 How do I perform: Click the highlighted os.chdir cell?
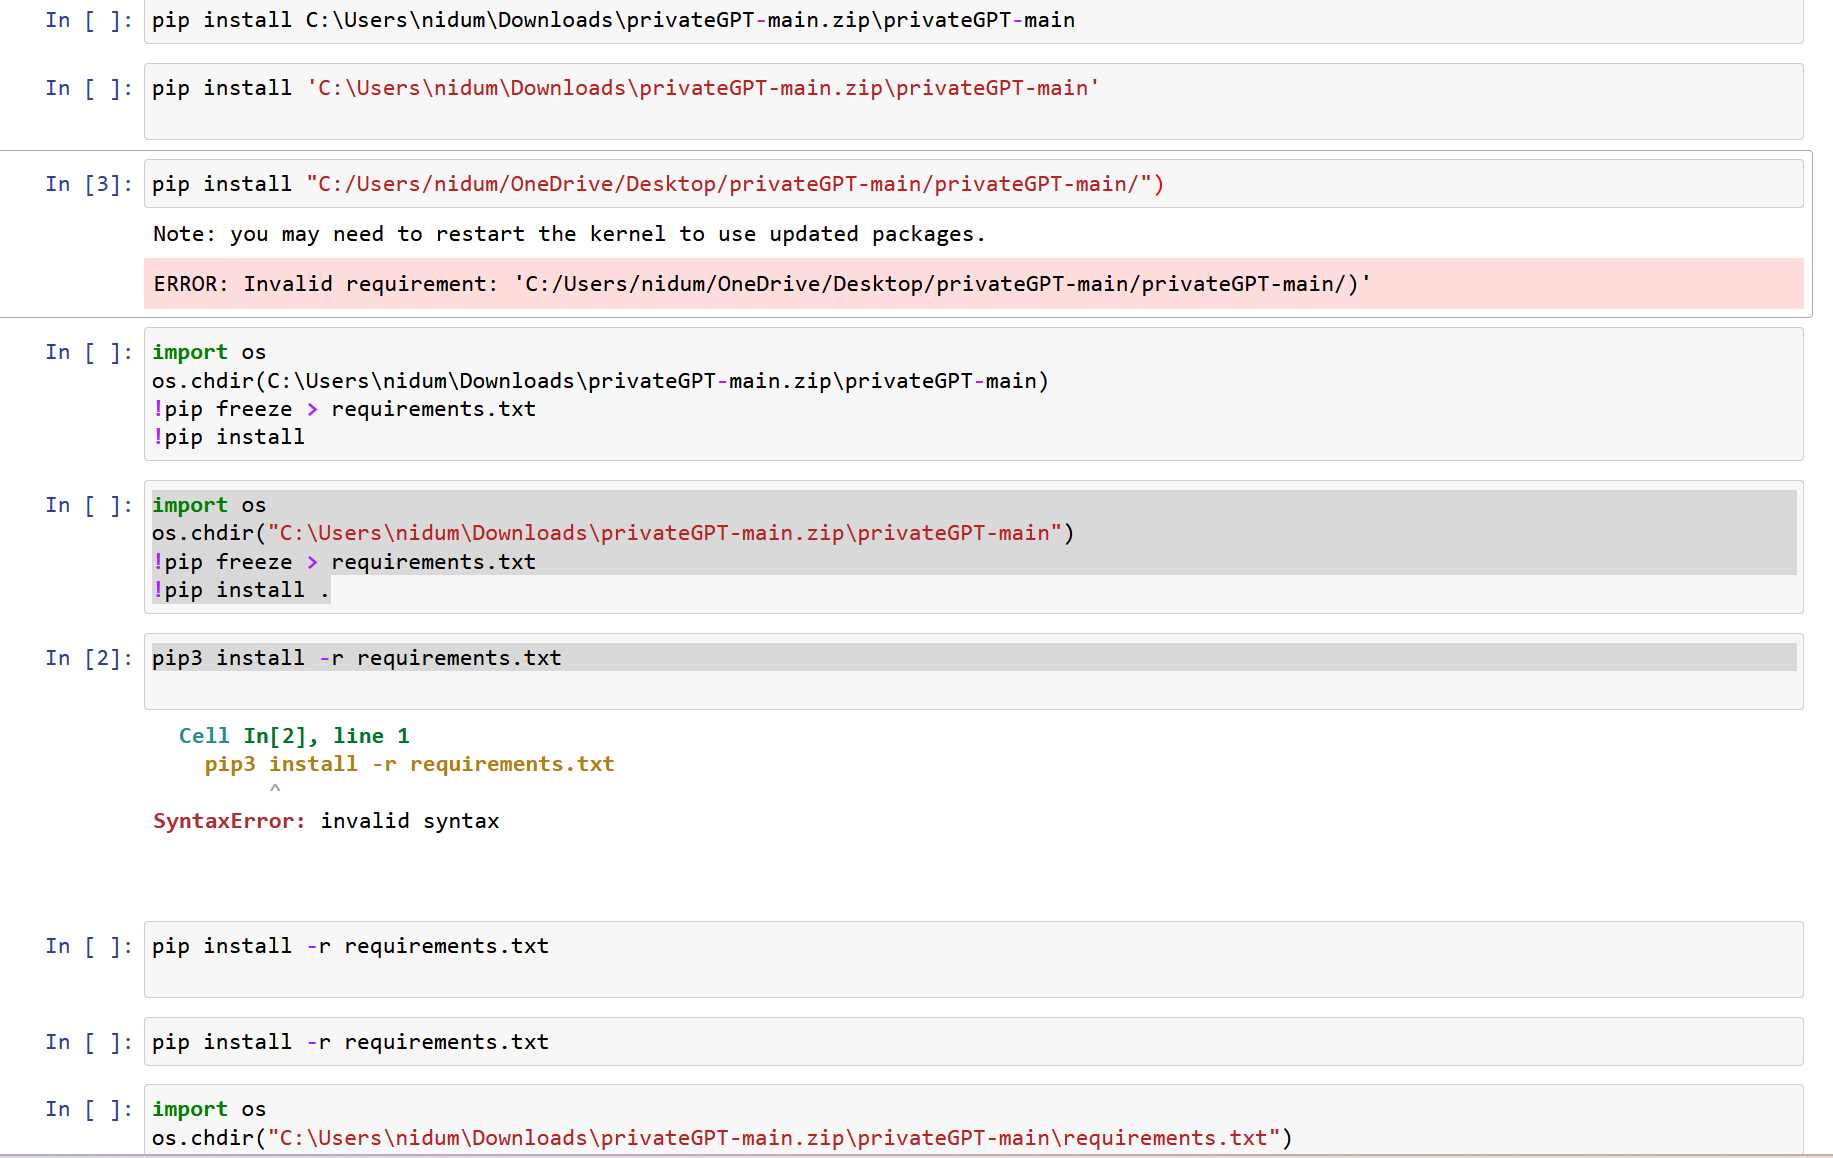click(x=612, y=532)
